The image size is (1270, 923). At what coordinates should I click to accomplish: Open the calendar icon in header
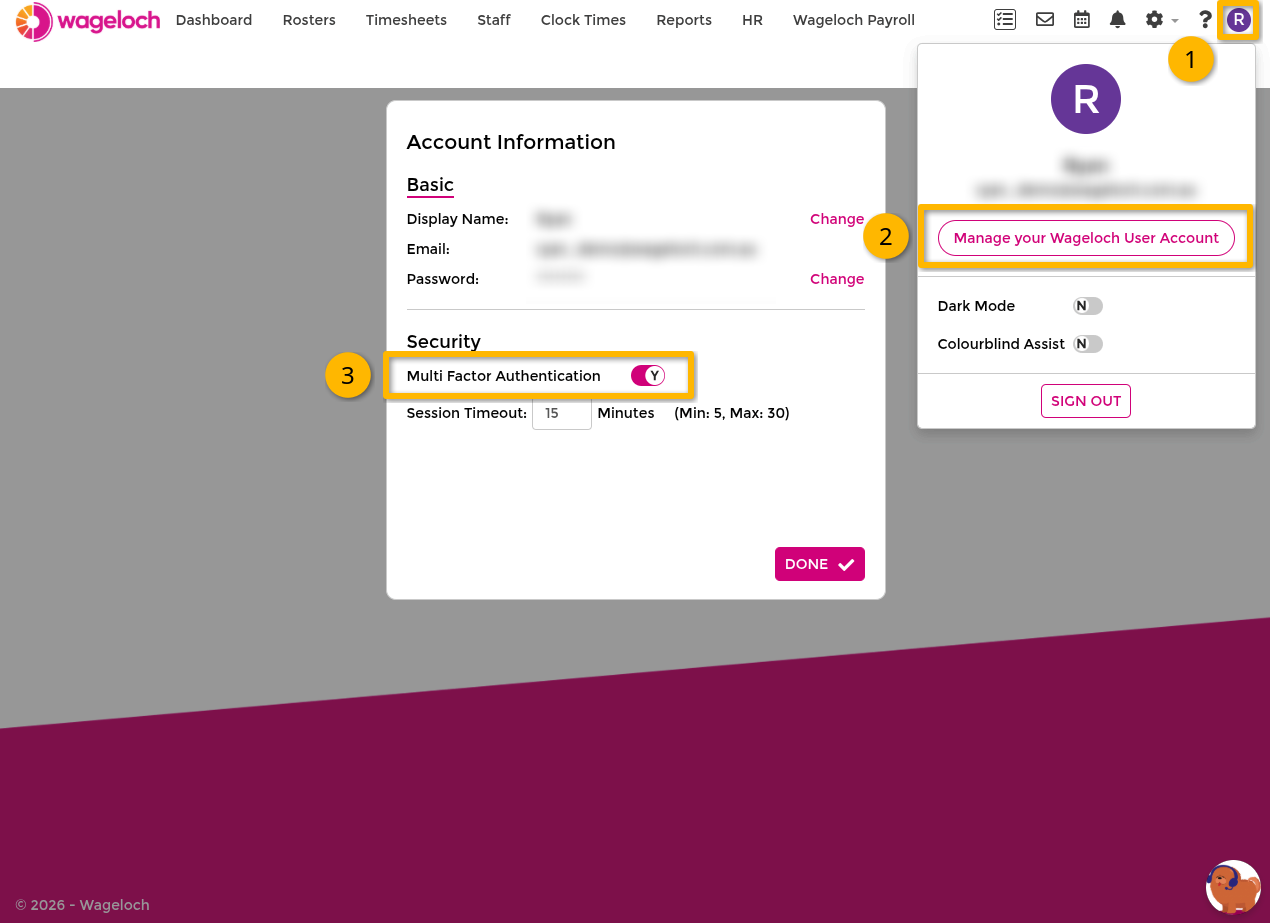[x=1082, y=19]
